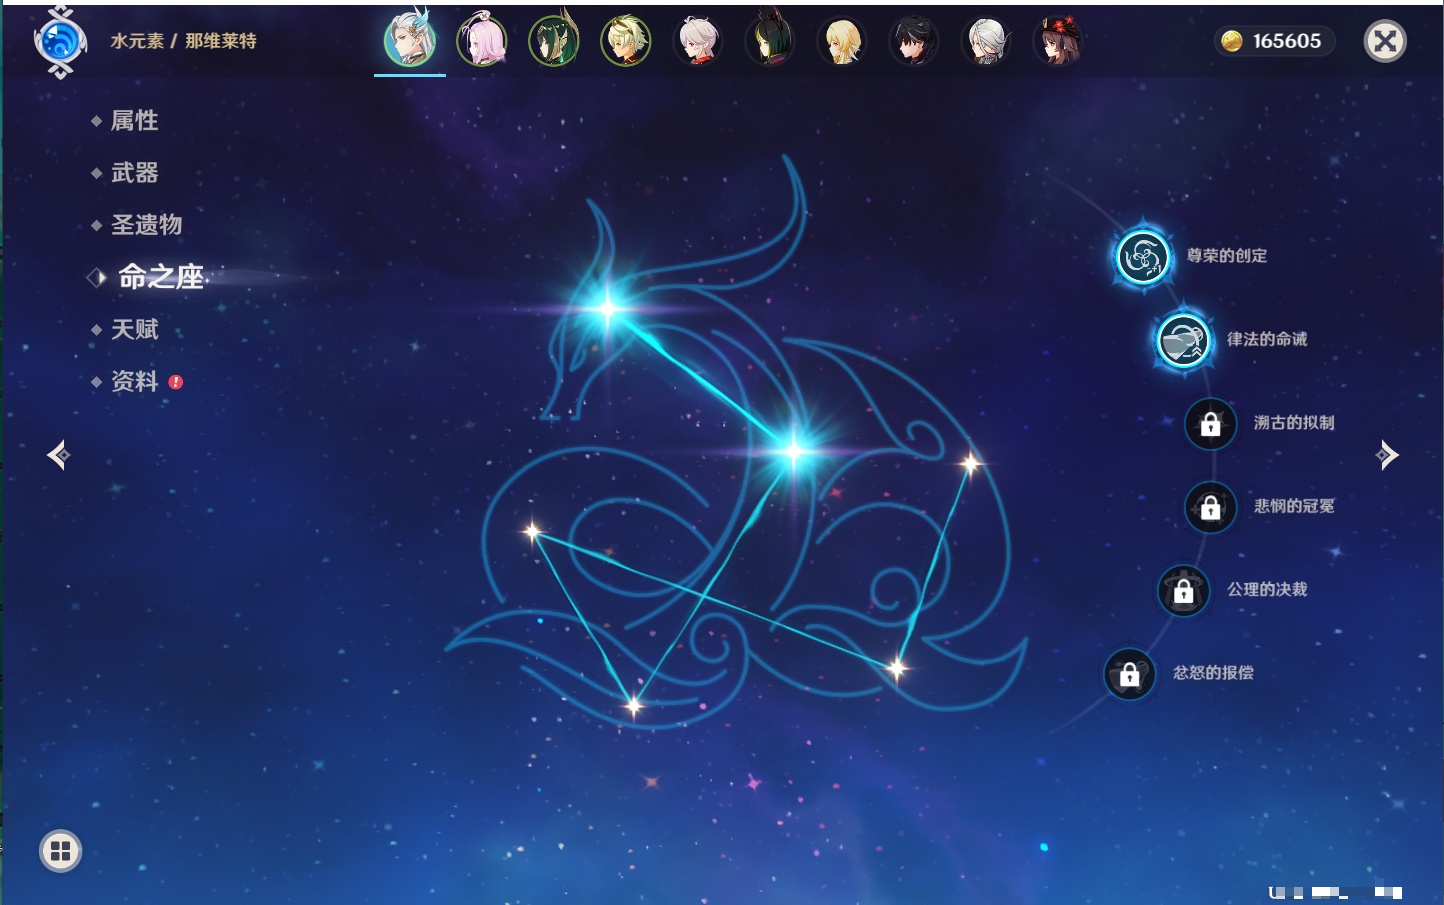Open the 武器 weapon menu
This screenshot has width=1444, height=905.
click(x=134, y=173)
